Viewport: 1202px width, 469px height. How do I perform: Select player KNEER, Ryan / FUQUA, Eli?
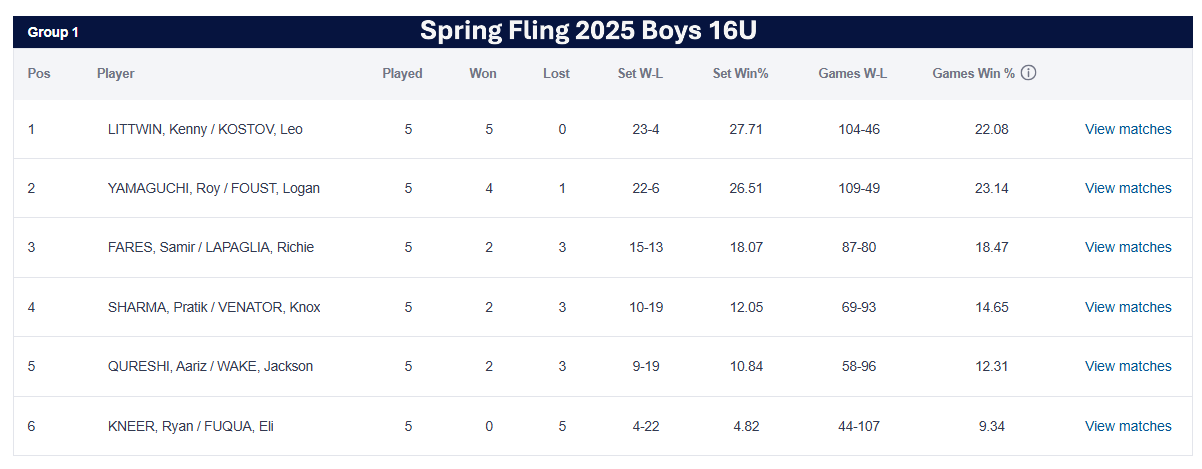point(191,426)
